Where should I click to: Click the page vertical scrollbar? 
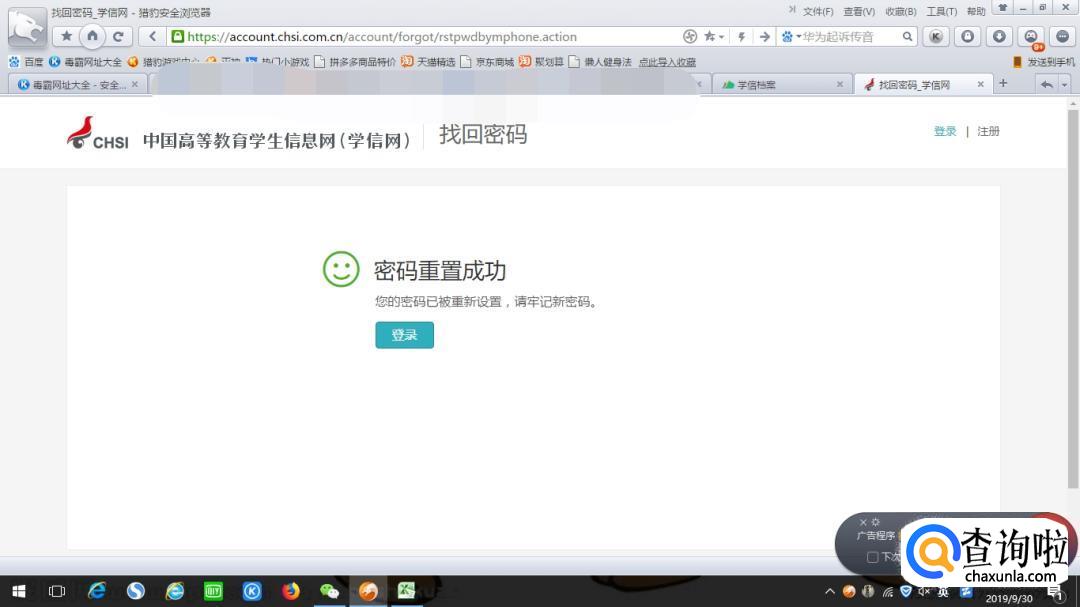point(1072,300)
